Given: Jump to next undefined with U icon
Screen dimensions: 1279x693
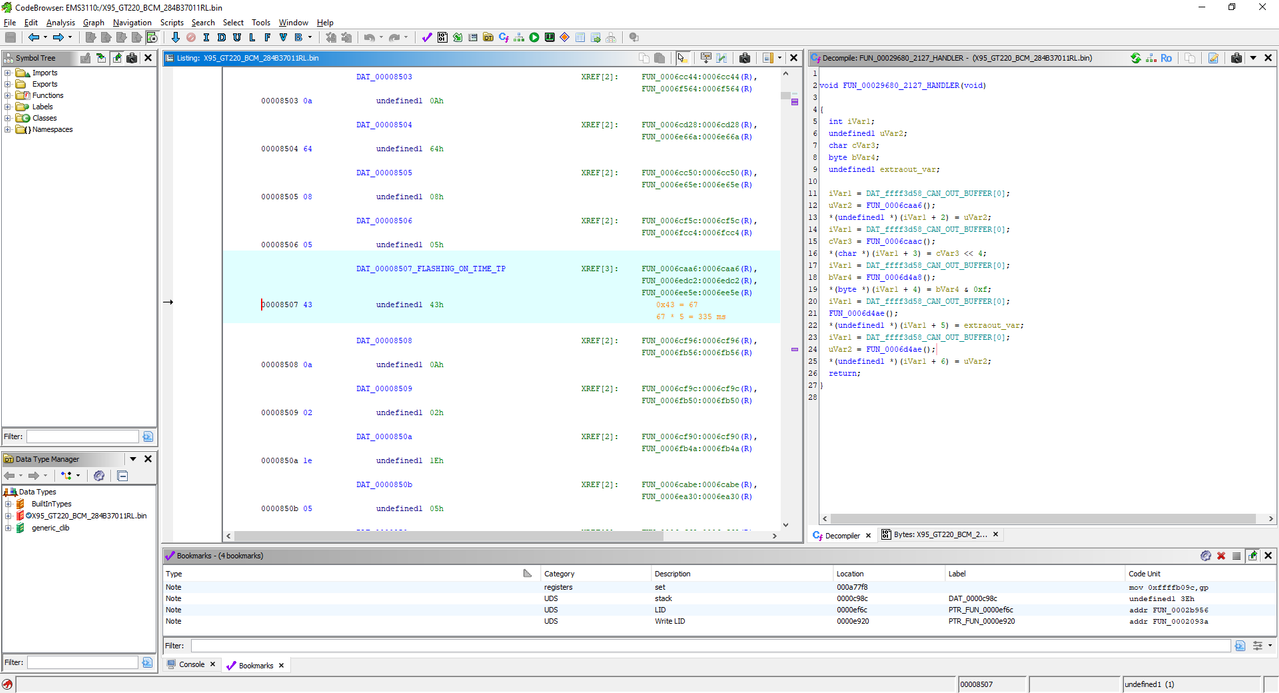Looking at the screenshot, I should [236, 37].
